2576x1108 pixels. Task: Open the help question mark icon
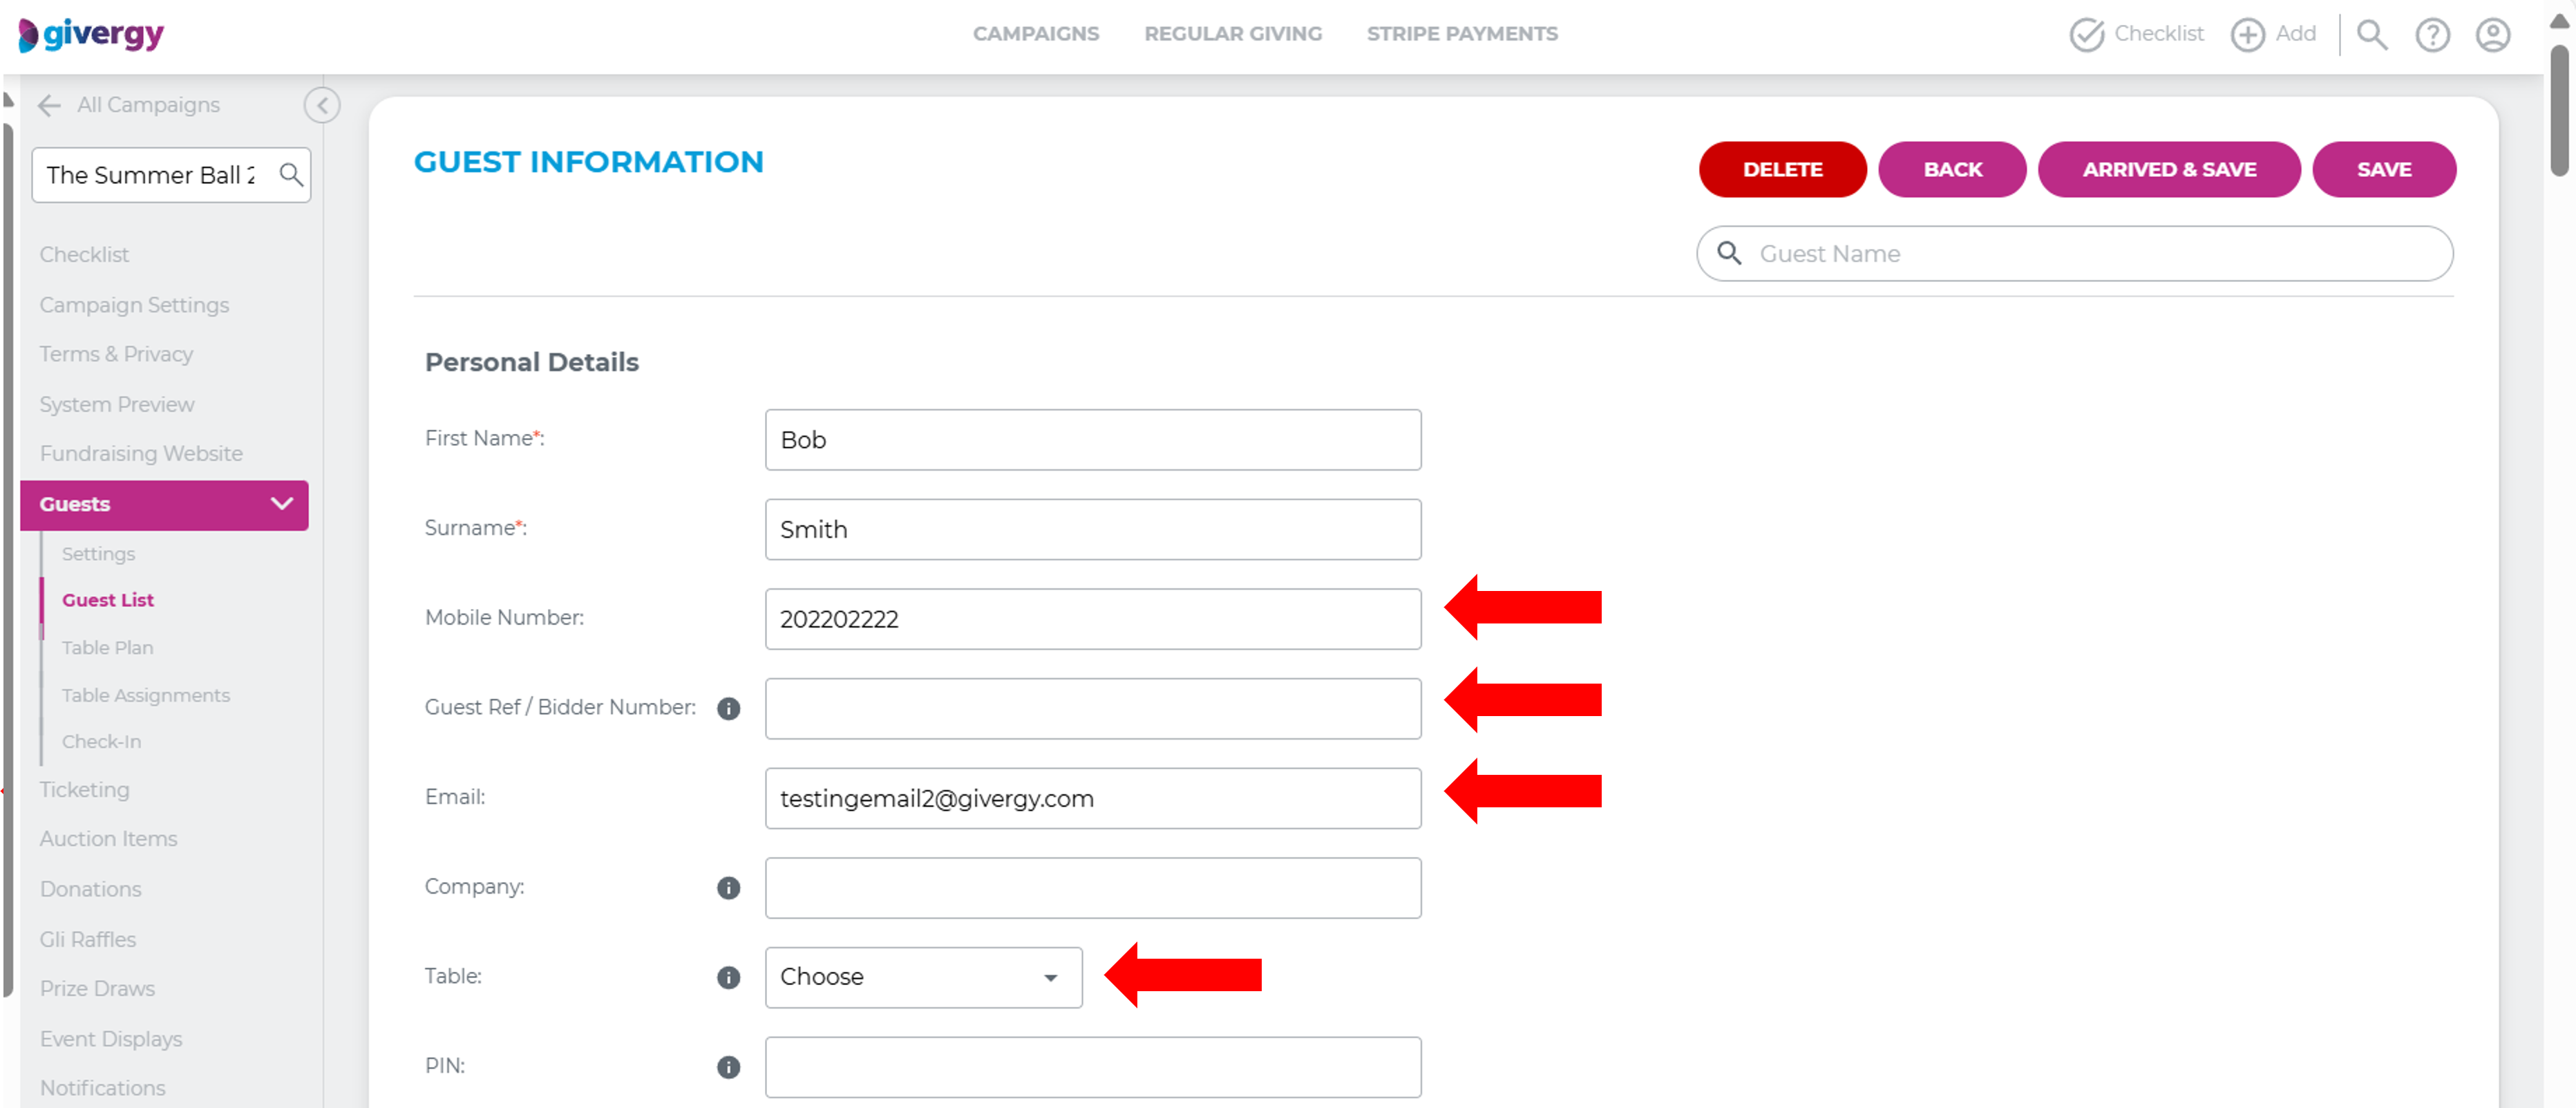(2433, 34)
